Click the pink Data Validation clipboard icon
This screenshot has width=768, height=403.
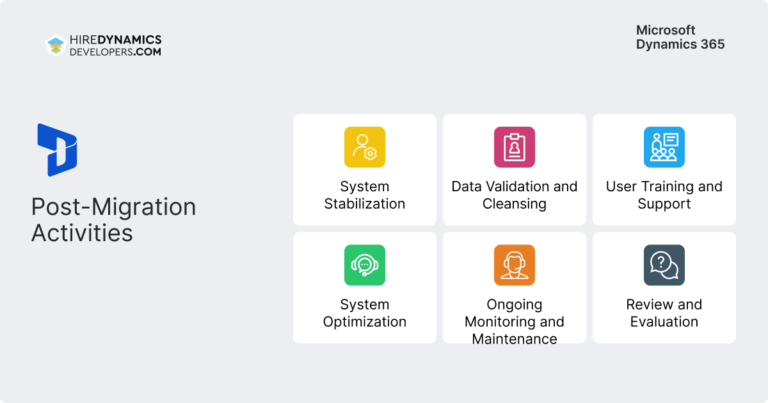pos(514,147)
